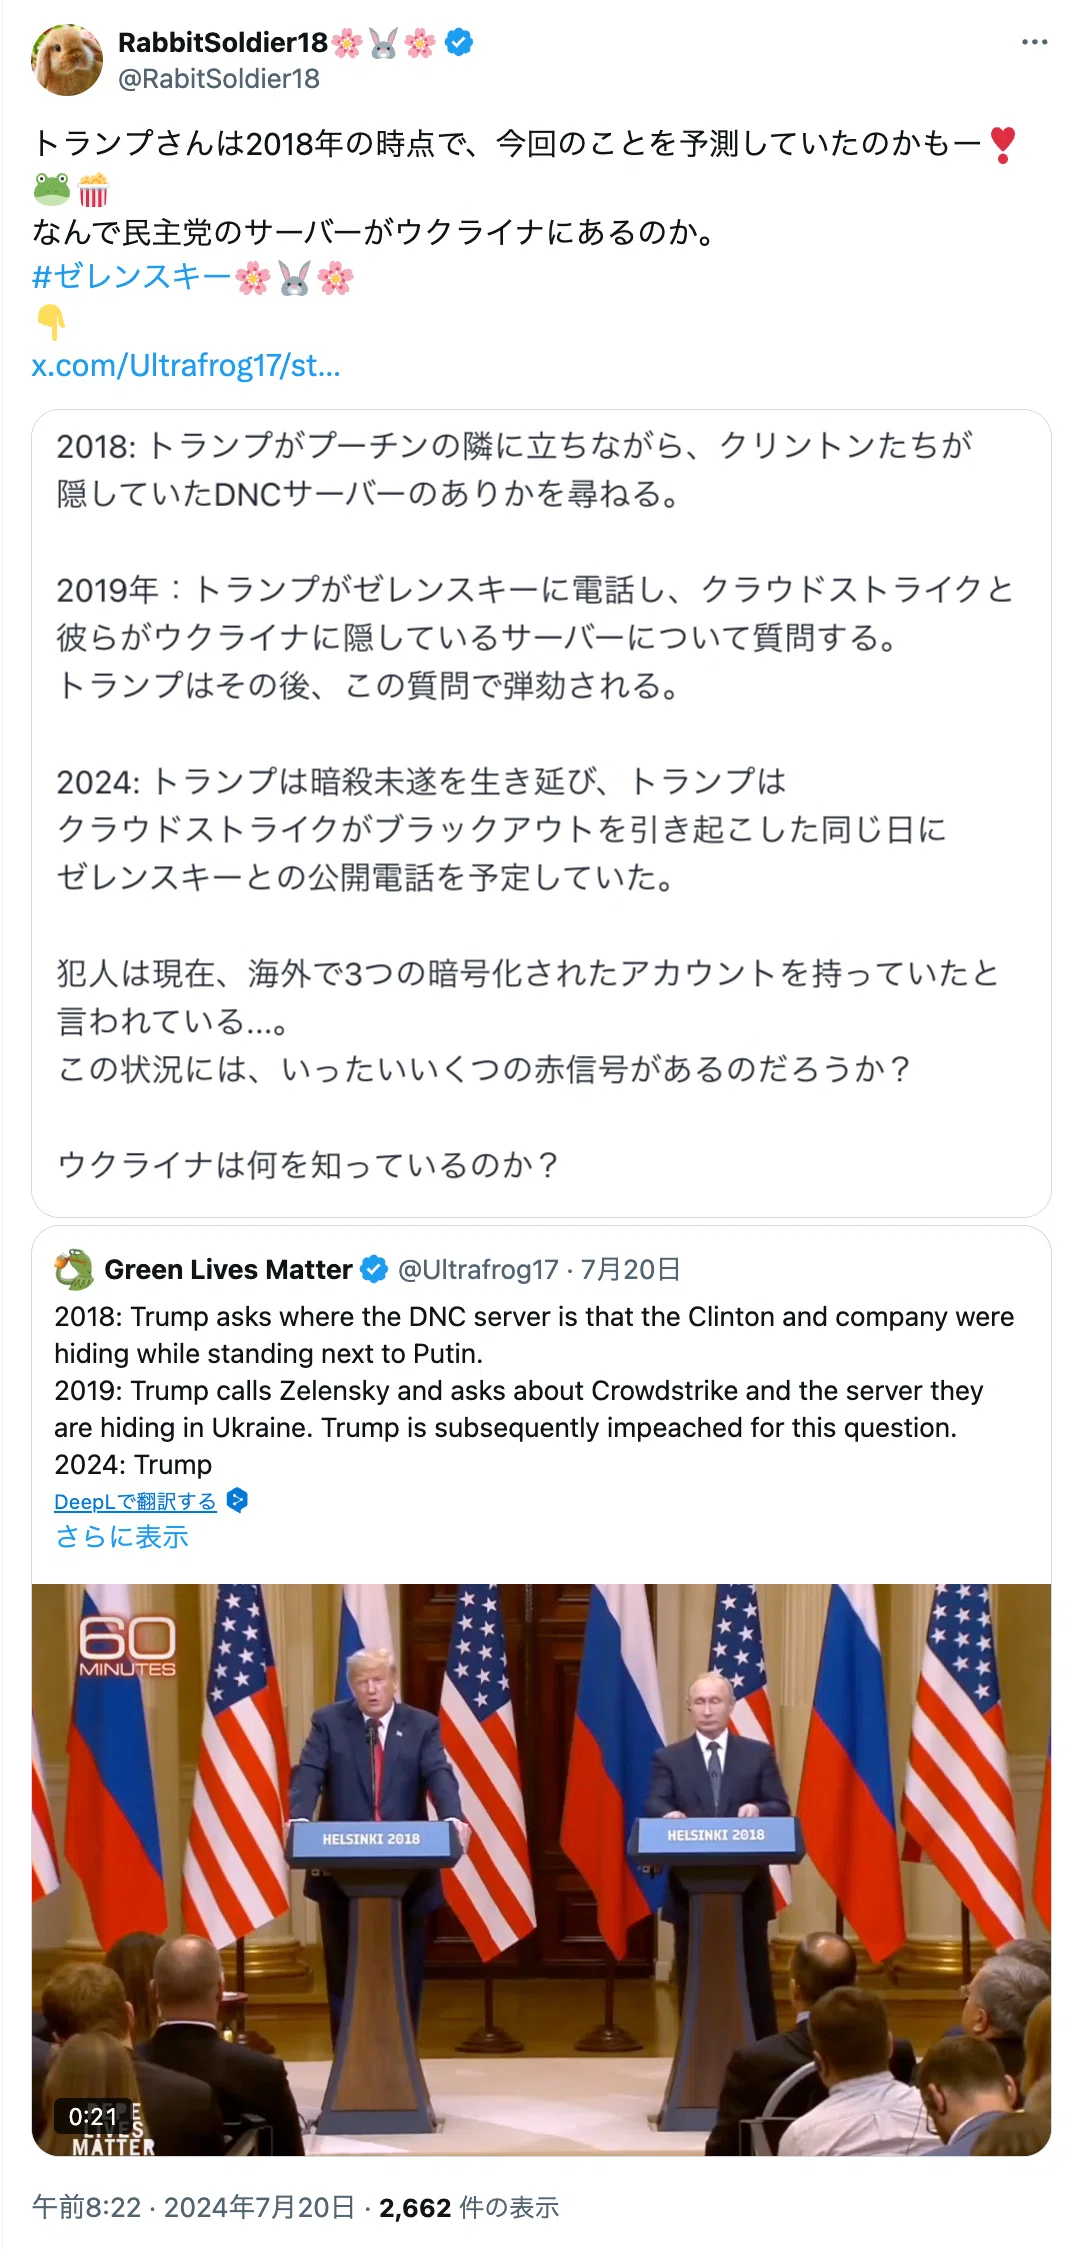The width and height of the screenshot is (1080, 2250).
Task: Click DeepLで翻訳する translate link
Action: (x=135, y=1501)
